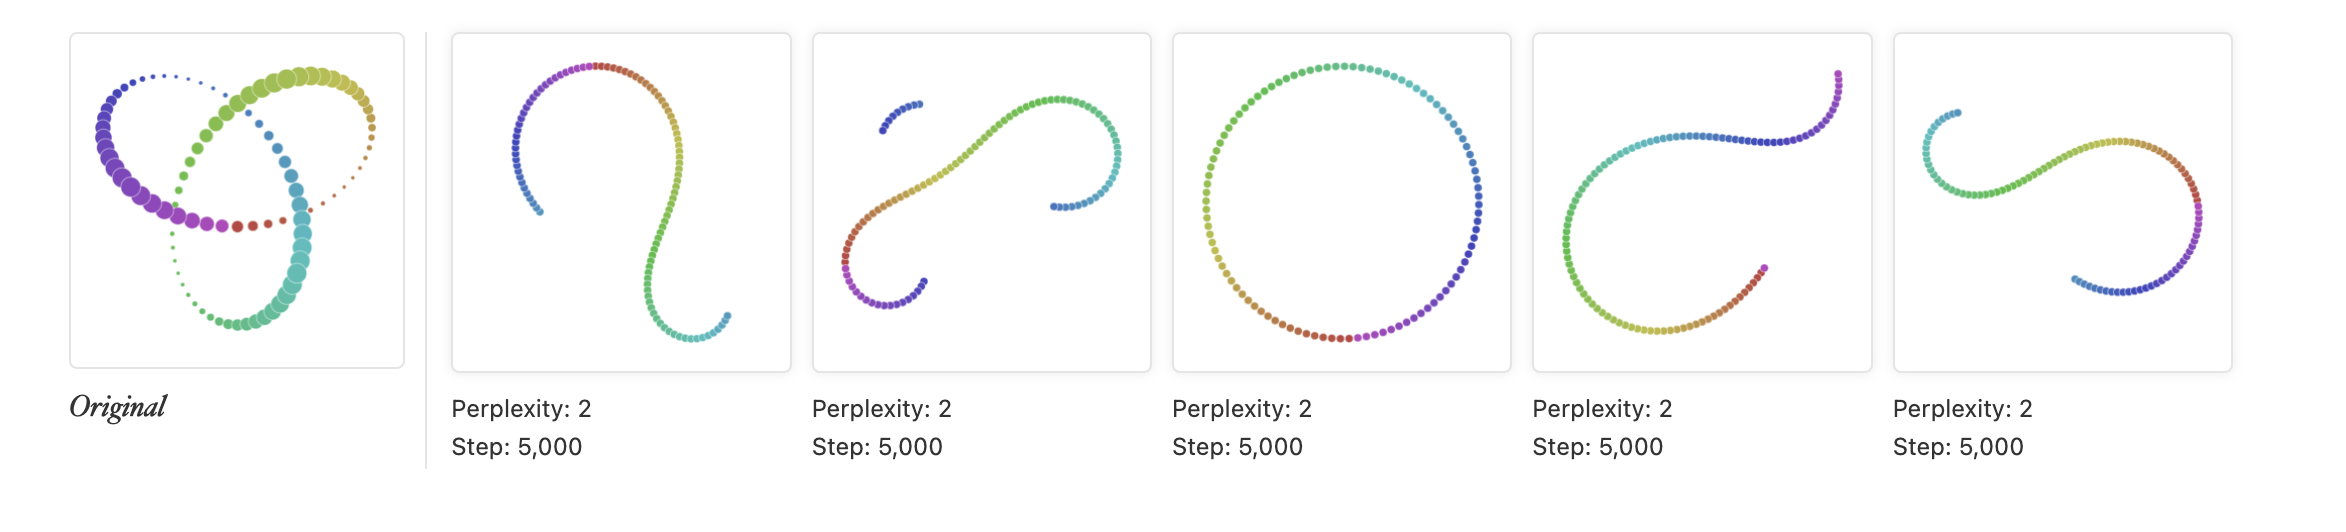The image size is (2346, 532).
Task: Click the detached short blue arc of points
Action: coord(899,114)
